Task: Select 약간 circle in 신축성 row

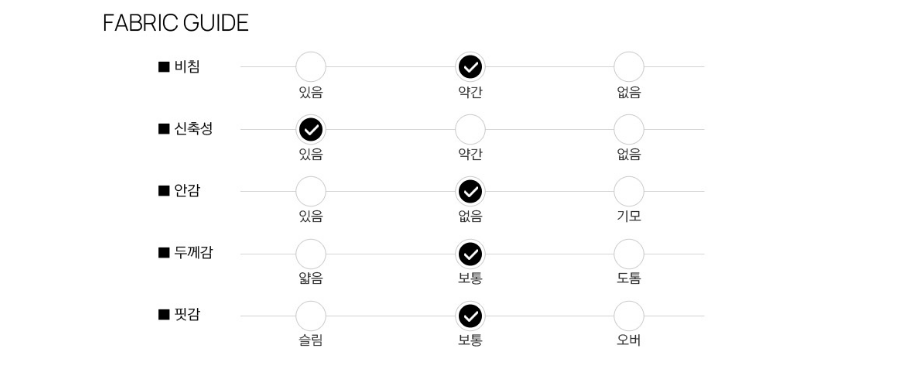Action: 470,129
